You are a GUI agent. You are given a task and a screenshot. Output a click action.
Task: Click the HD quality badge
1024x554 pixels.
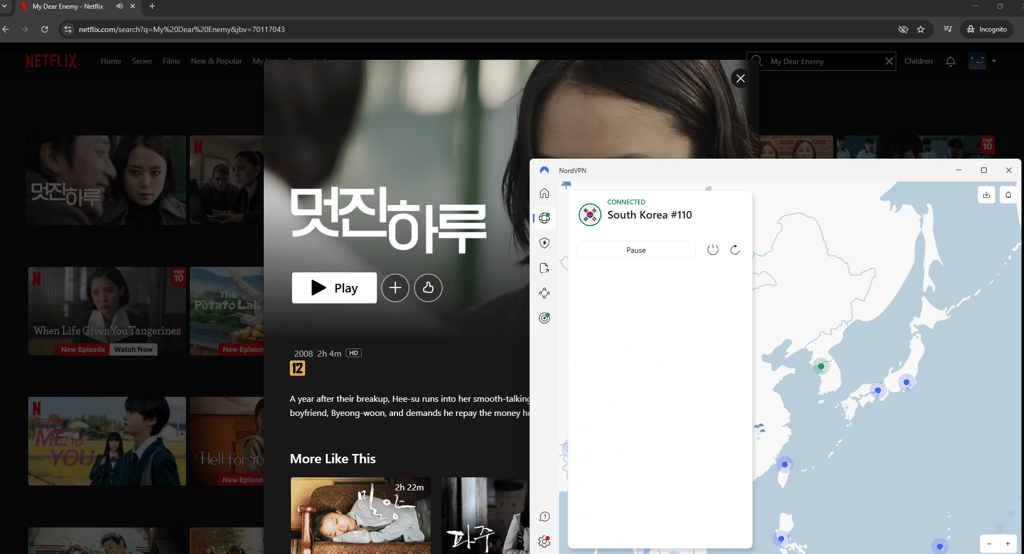coord(353,353)
